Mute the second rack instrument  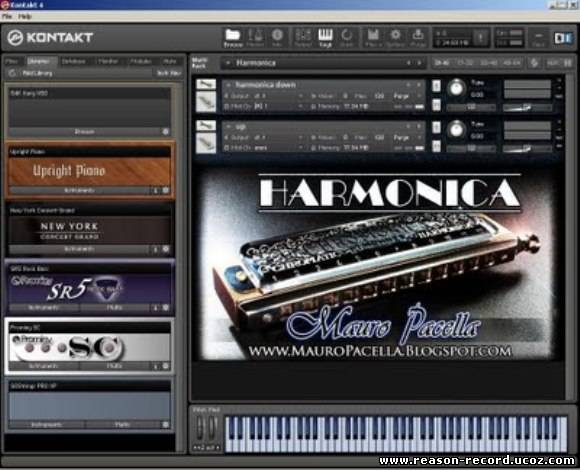click(436, 146)
